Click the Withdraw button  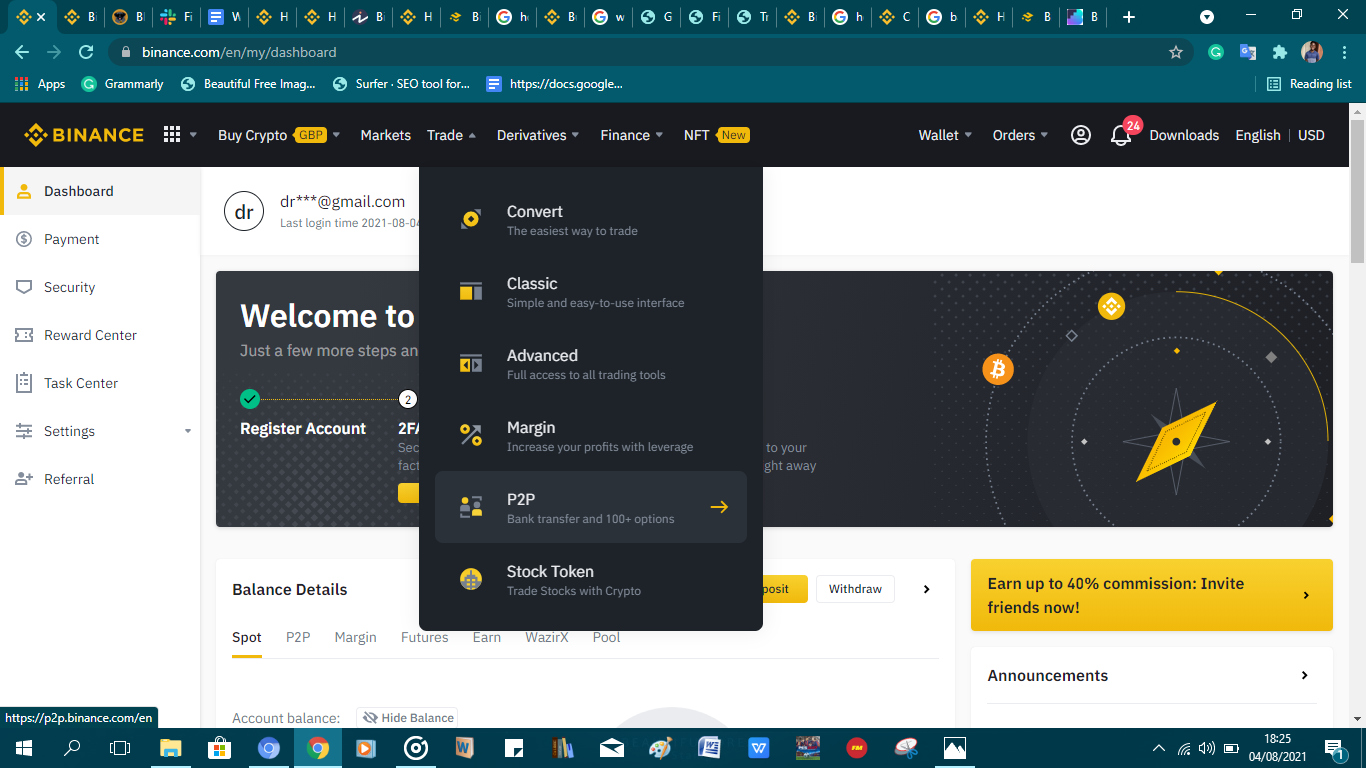(855, 589)
